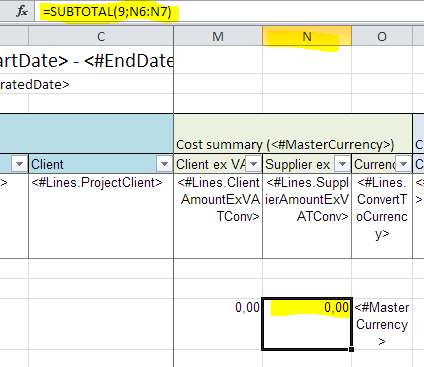Select the Client header cell
Screen dimensions: 424x367
tap(101, 164)
